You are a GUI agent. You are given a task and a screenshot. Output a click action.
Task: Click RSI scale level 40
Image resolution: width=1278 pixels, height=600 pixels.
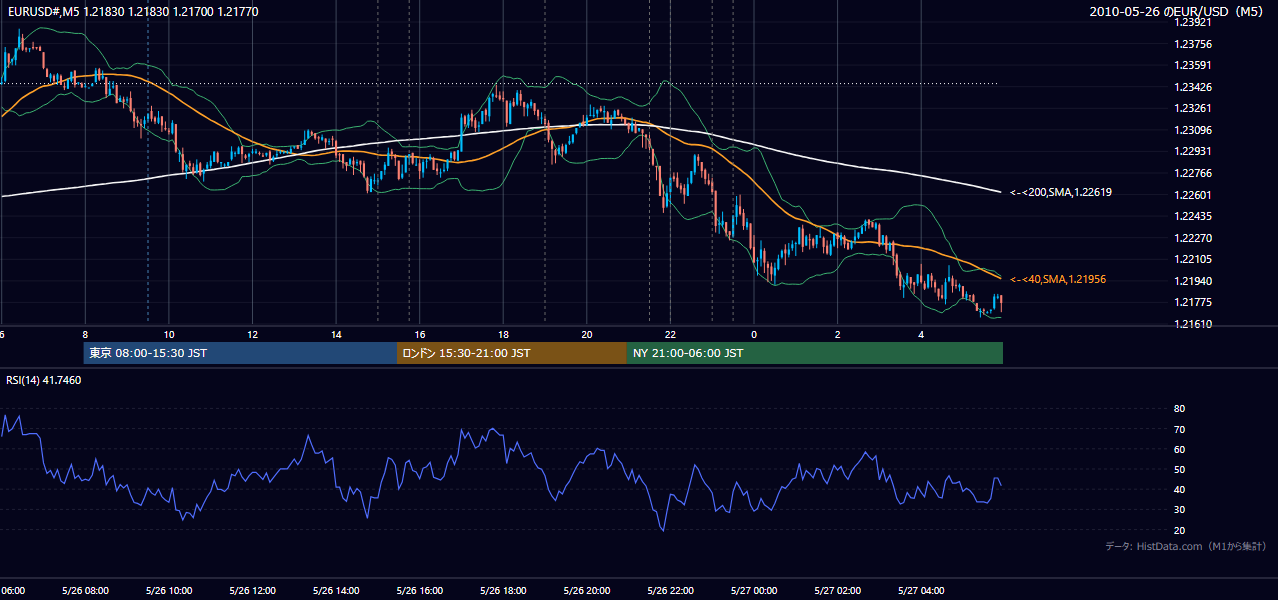coord(1180,489)
